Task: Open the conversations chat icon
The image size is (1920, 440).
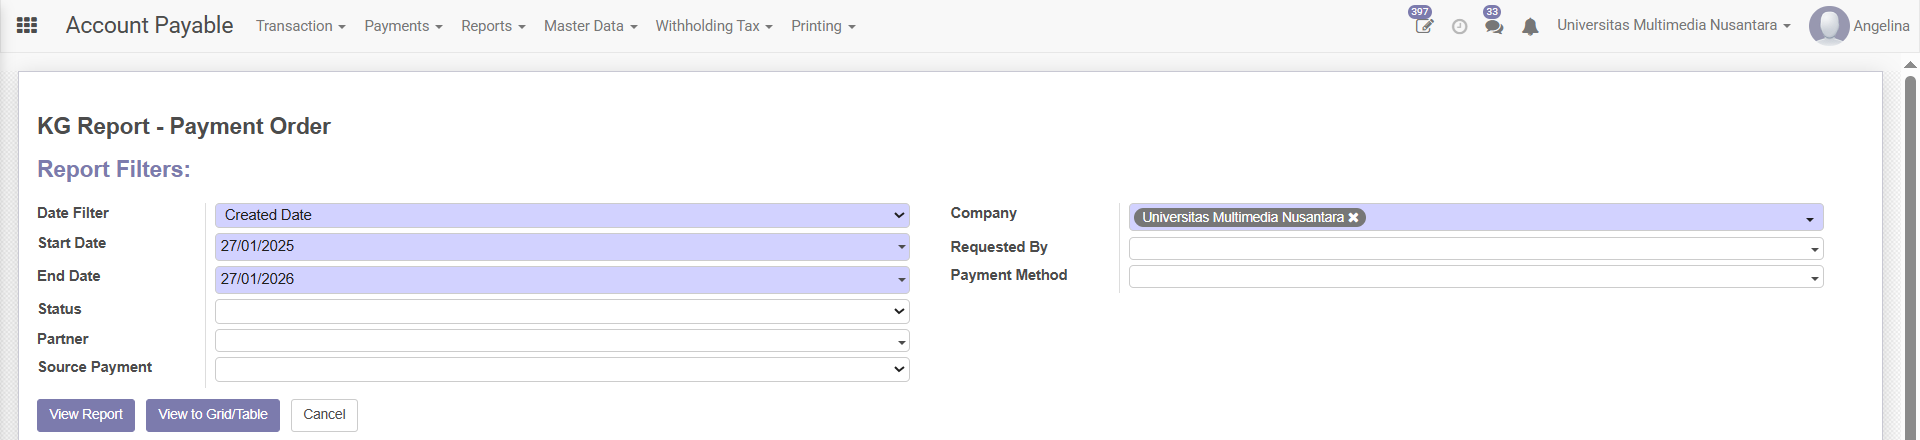Action: point(1493,27)
